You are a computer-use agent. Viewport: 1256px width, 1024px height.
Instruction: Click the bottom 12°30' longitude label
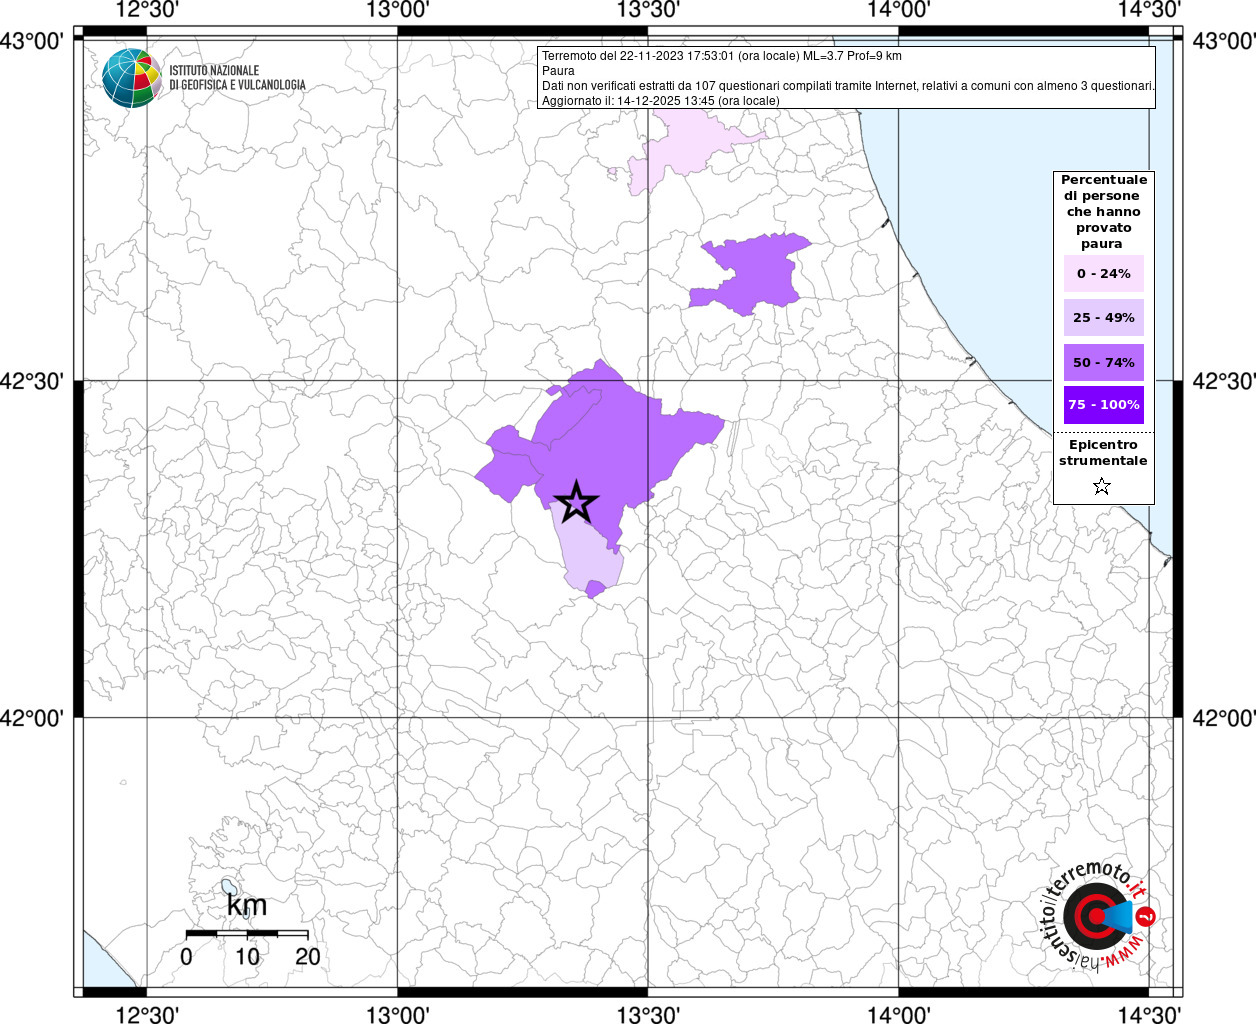[x=147, y=1014]
